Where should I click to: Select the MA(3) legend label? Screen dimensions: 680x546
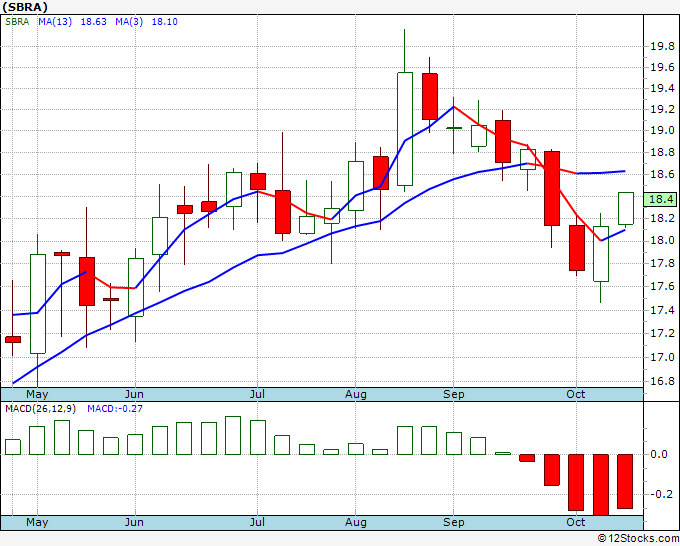pos(129,22)
